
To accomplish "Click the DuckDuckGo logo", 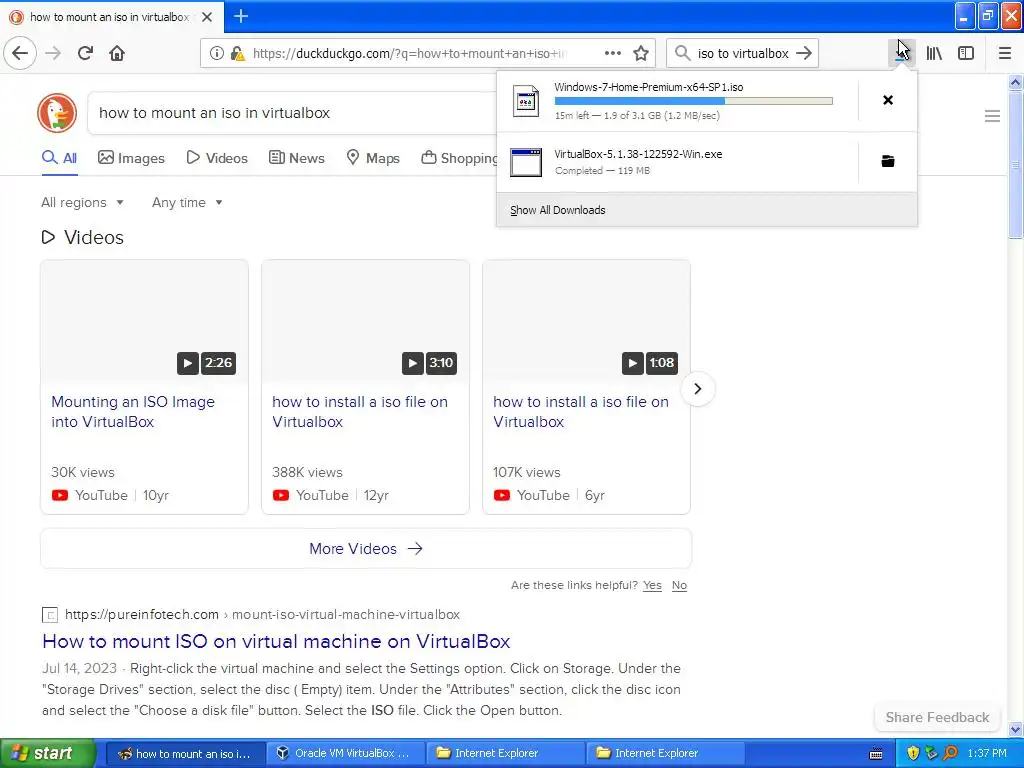I will 57,112.
